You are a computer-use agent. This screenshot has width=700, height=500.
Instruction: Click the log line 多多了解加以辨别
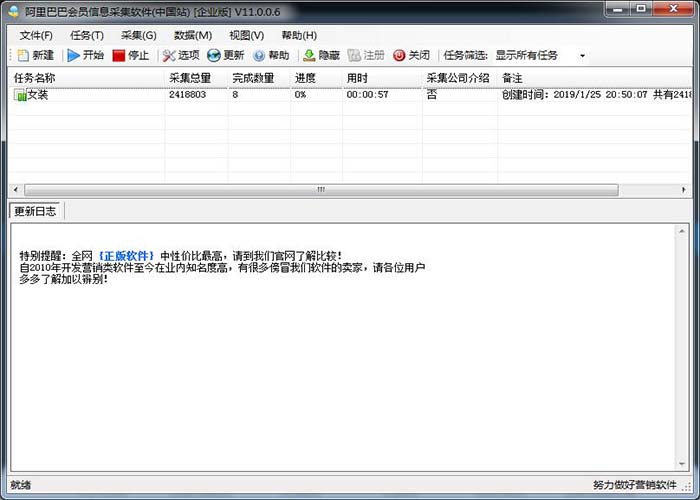(x=63, y=279)
